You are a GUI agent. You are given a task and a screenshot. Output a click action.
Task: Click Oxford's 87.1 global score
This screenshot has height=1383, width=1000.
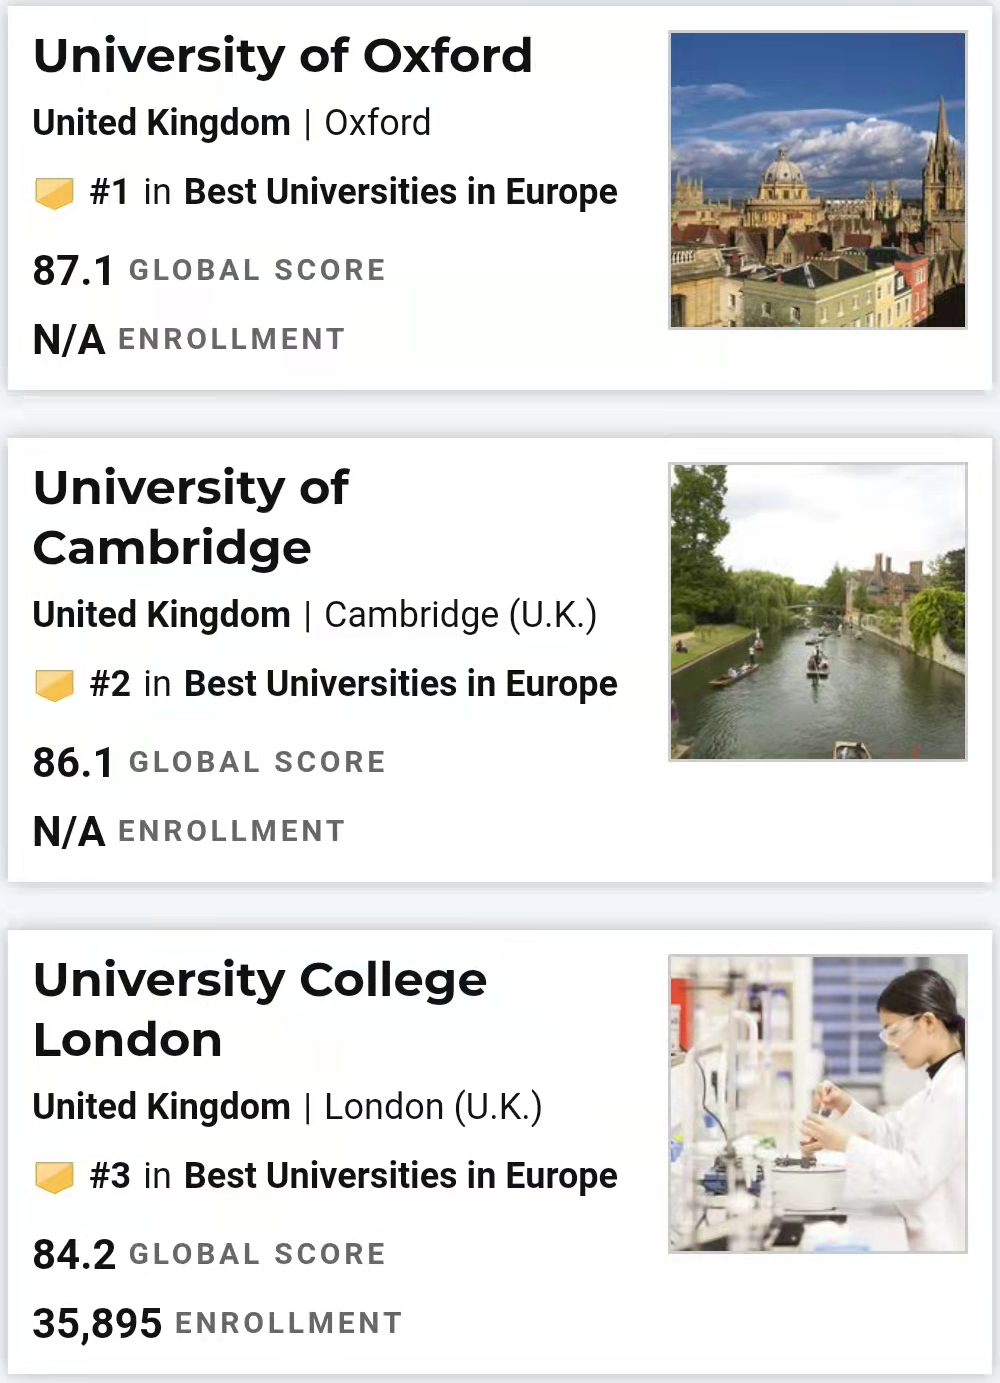click(74, 271)
